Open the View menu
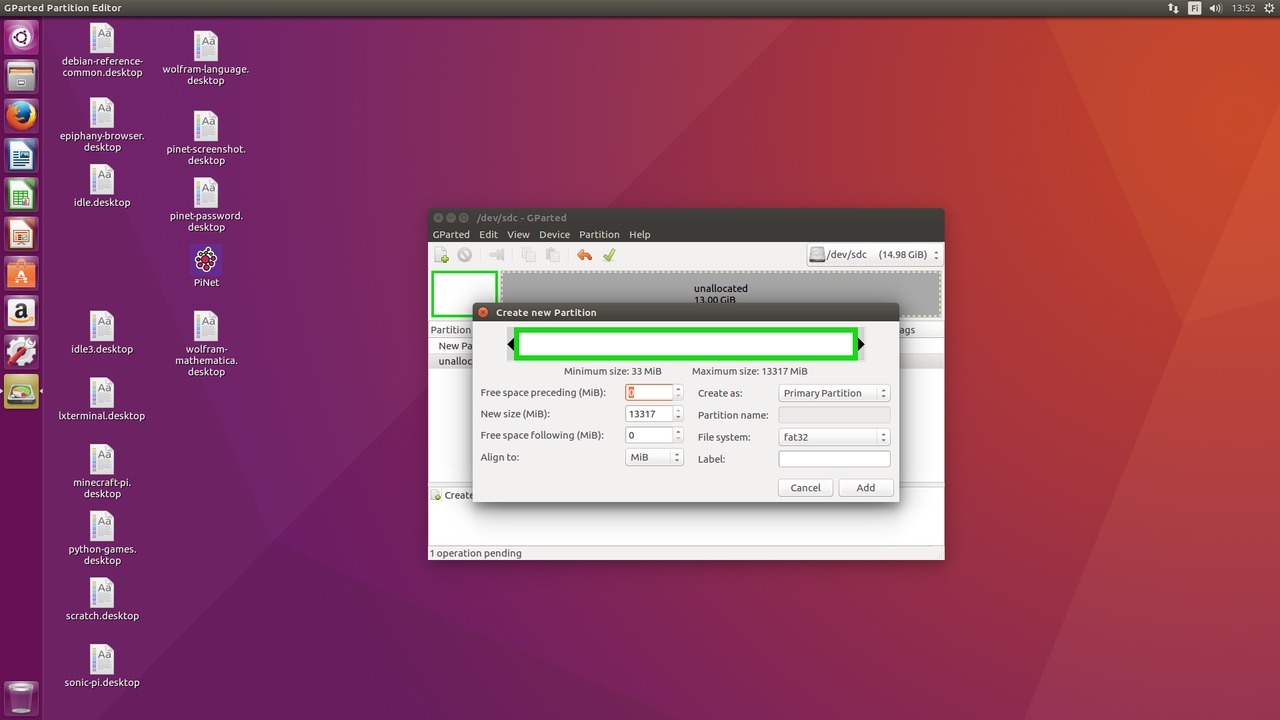Image resolution: width=1280 pixels, height=720 pixels. click(x=518, y=234)
